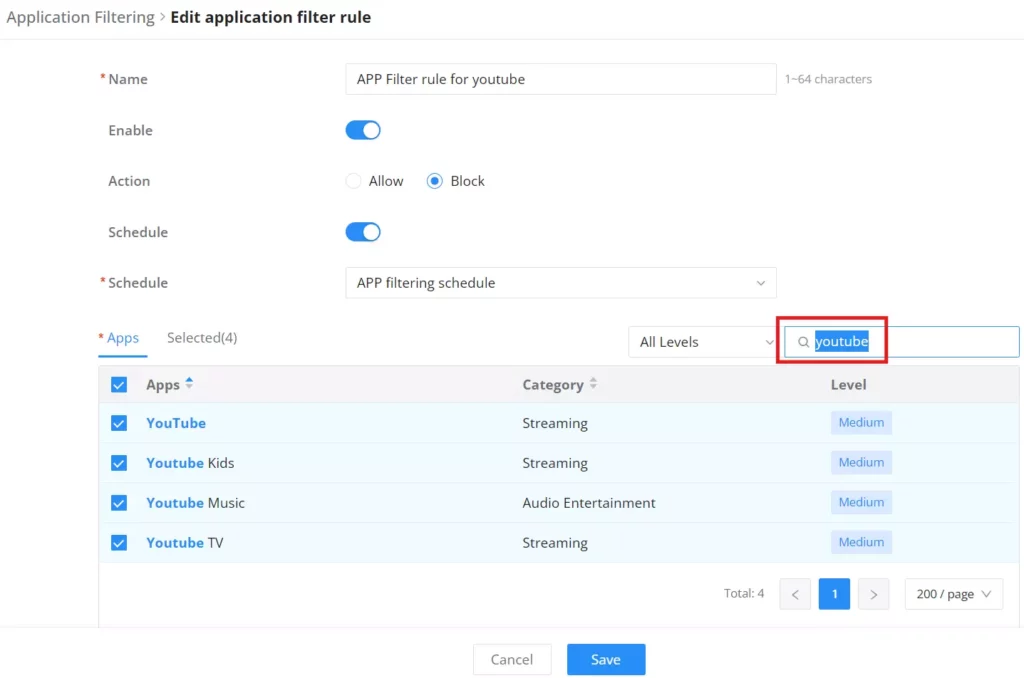This screenshot has width=1024, height=678.
Task: Go to previous page arrow
Action: click(x=795, y=594)
